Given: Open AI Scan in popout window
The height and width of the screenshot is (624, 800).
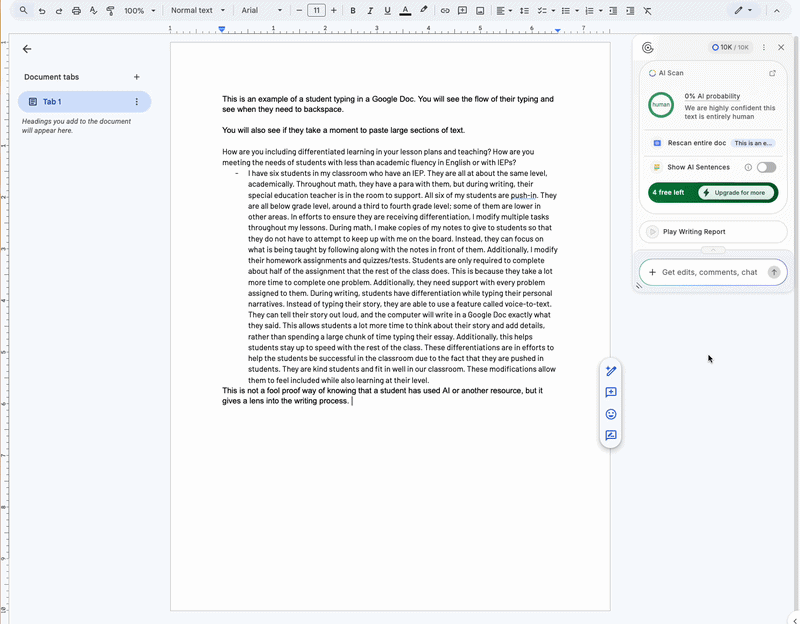Looking at the screenshot, I should tap(772, 73).
